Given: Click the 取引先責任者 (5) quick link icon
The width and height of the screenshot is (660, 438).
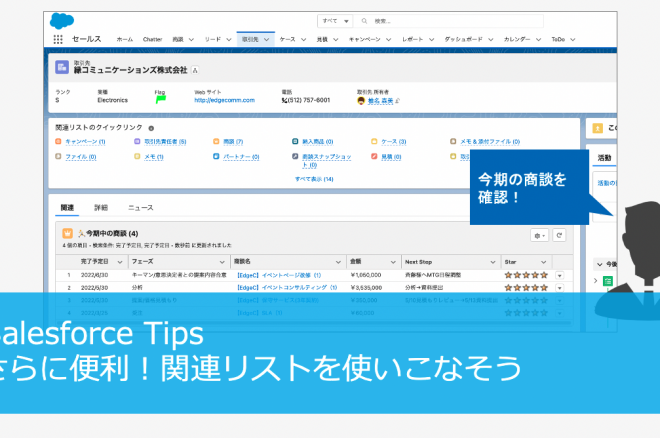Looking at the screenshot, I should point(137,141).
